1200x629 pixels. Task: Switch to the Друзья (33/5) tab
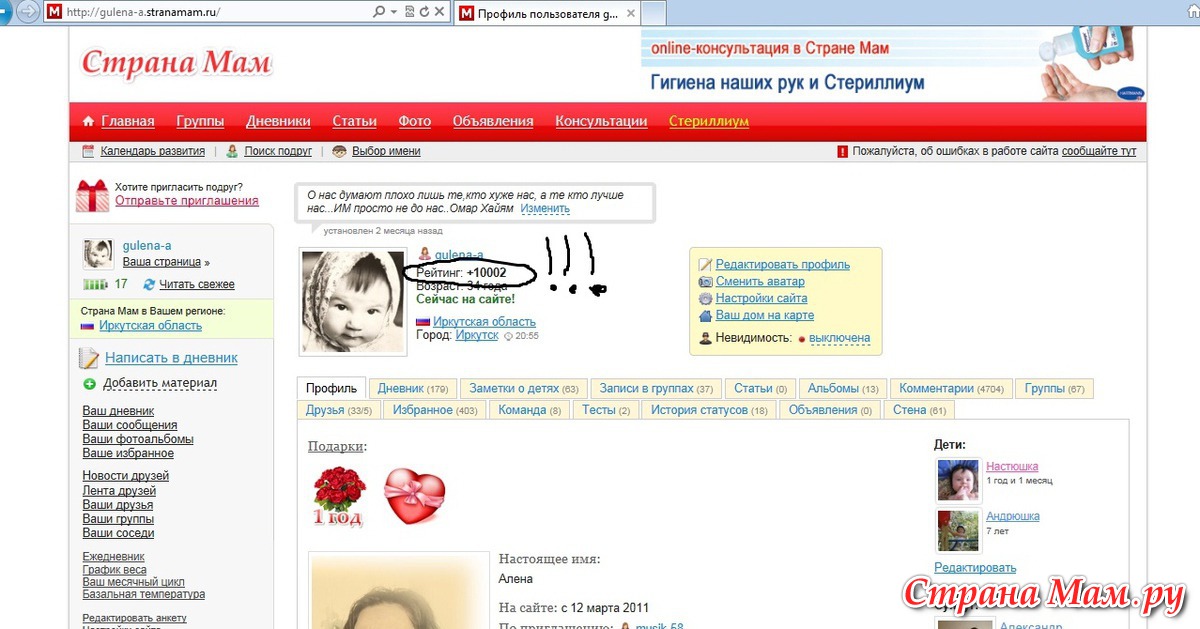339,409
